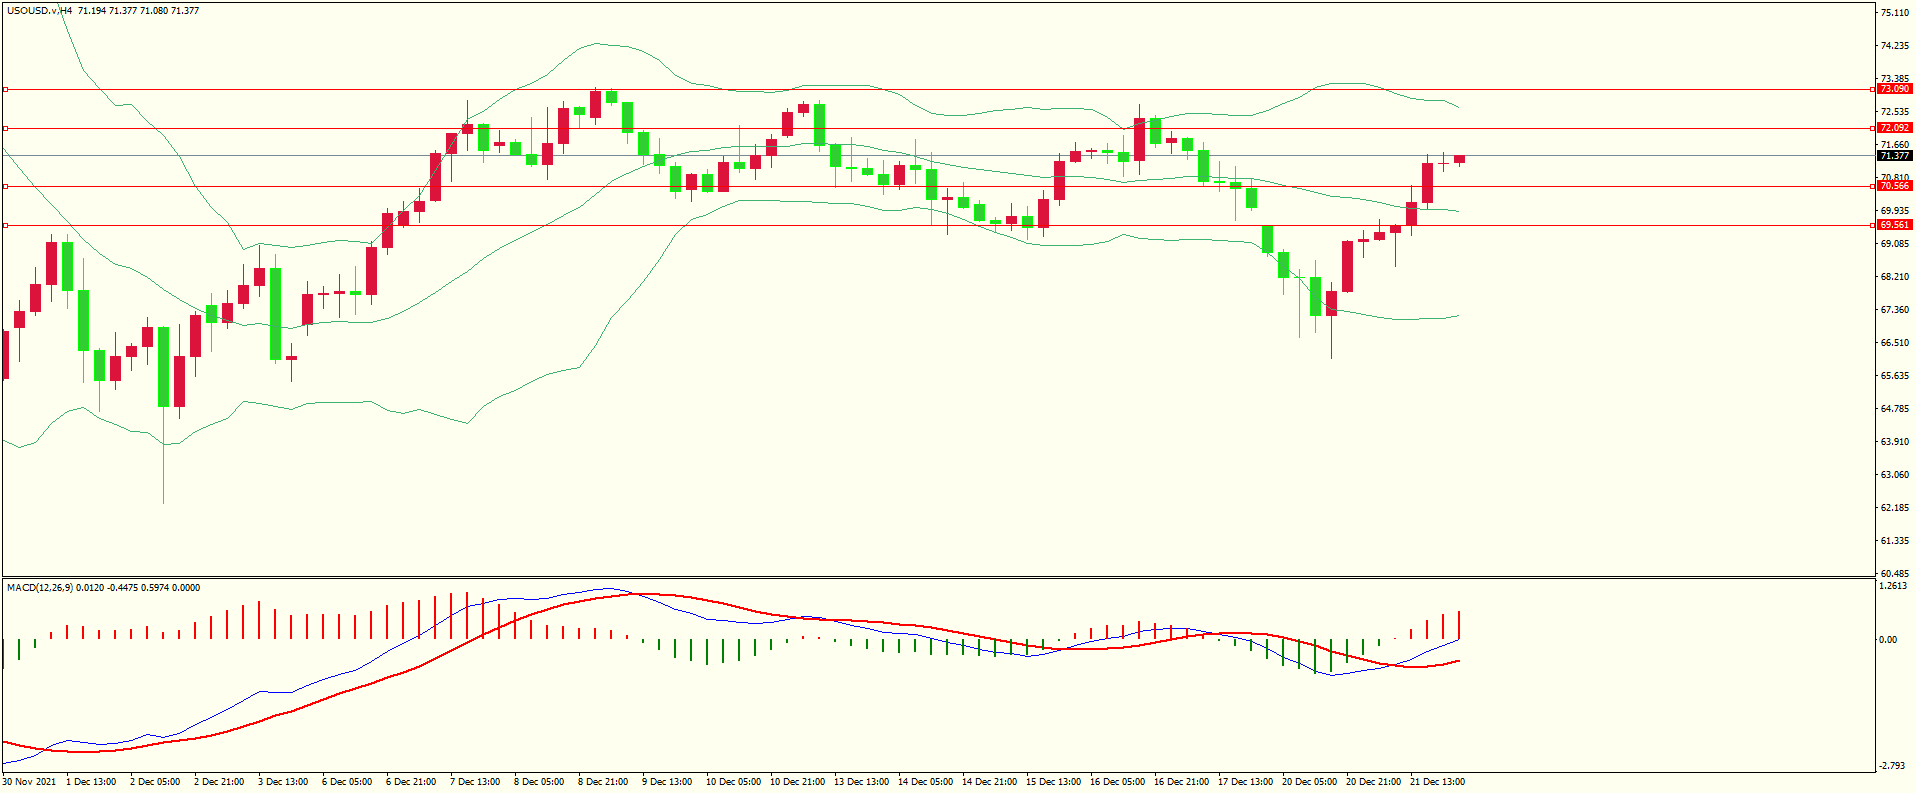Viewport: 1916px width, 793px height.
Task: Click the 20 Dec 21:00 time label
Action: (x=1373, y=782)
